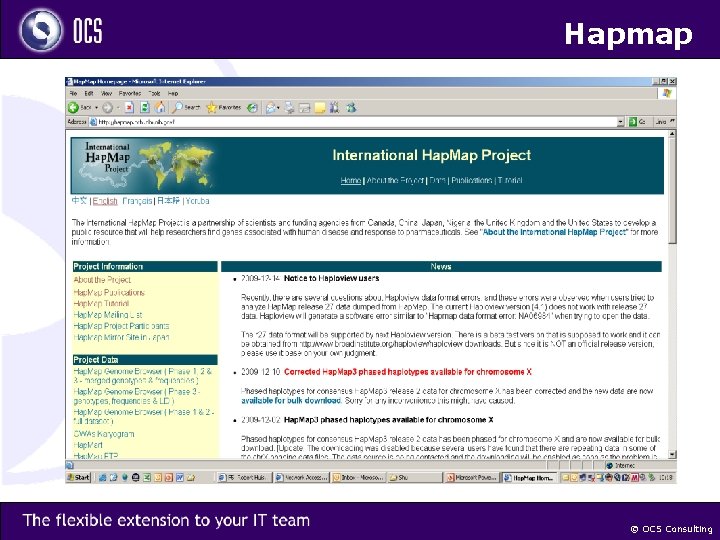Open HapMap Project Participants link
720x540 pixels.
[121, 326]
